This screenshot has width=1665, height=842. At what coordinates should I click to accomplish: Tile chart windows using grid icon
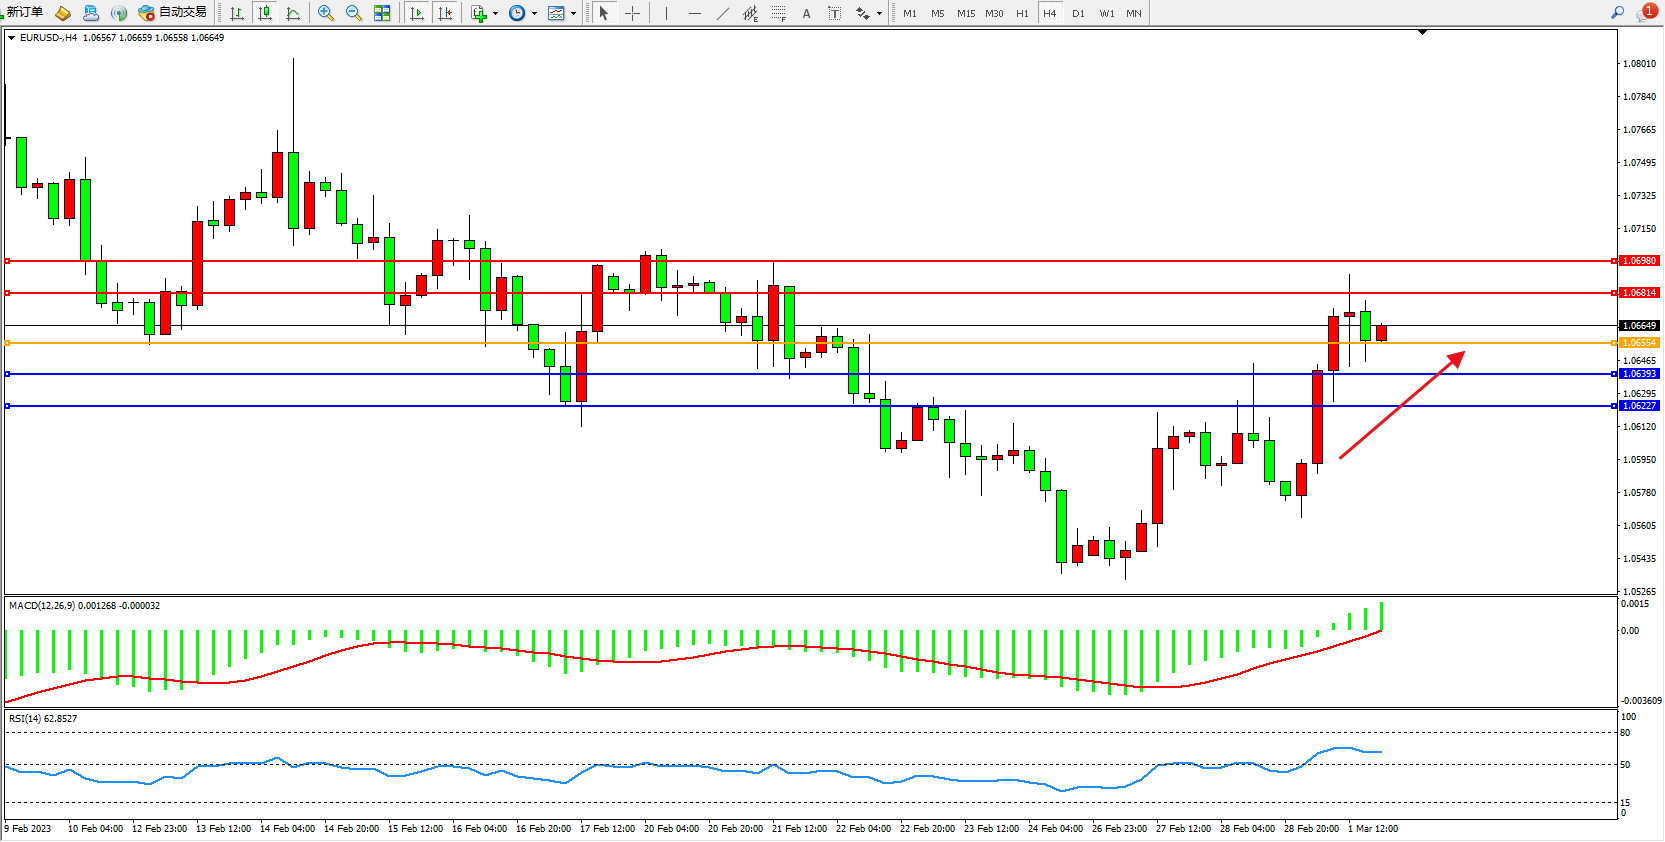pyautogui.click(x=382, y=13)
